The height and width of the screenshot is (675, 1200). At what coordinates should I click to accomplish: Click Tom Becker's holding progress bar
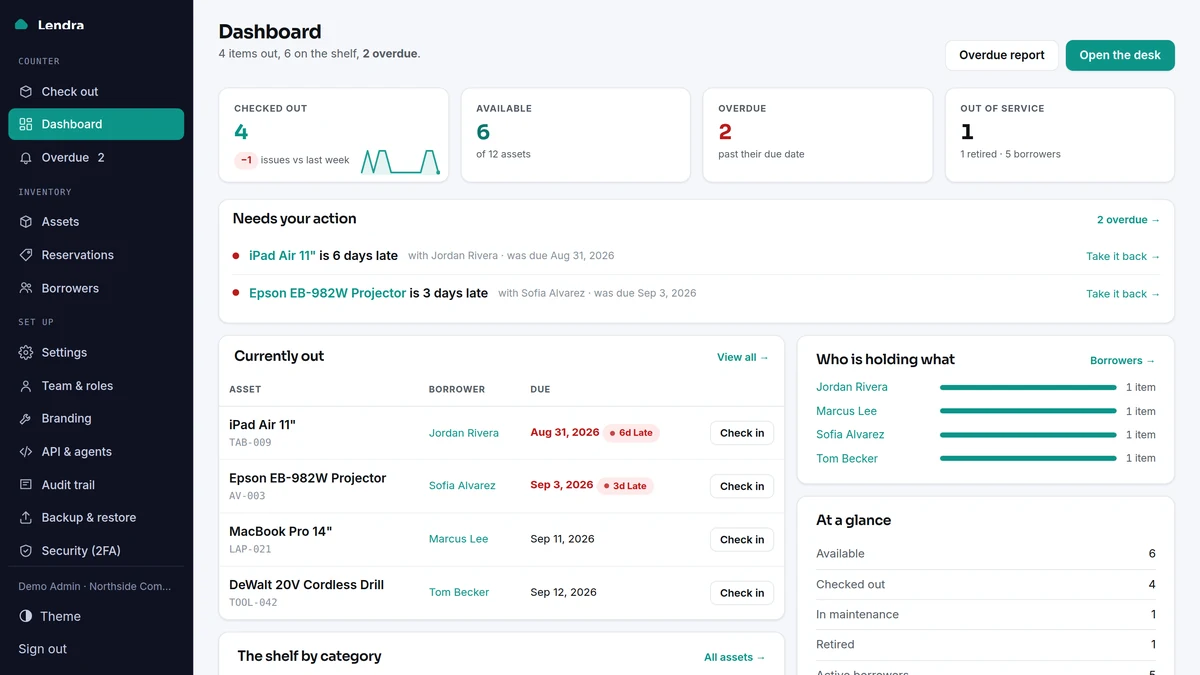[1028, 458]
